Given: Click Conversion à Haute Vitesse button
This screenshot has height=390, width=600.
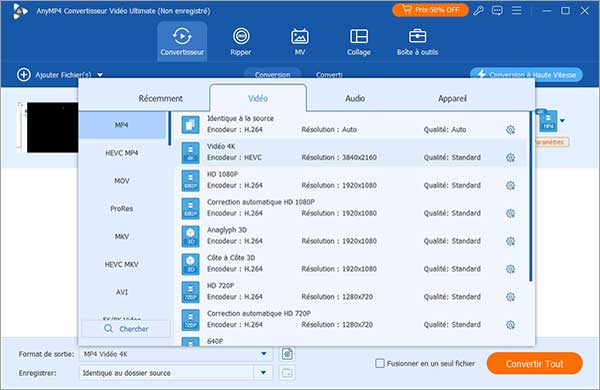Looking at the screenshot, I should pos(527,74).
